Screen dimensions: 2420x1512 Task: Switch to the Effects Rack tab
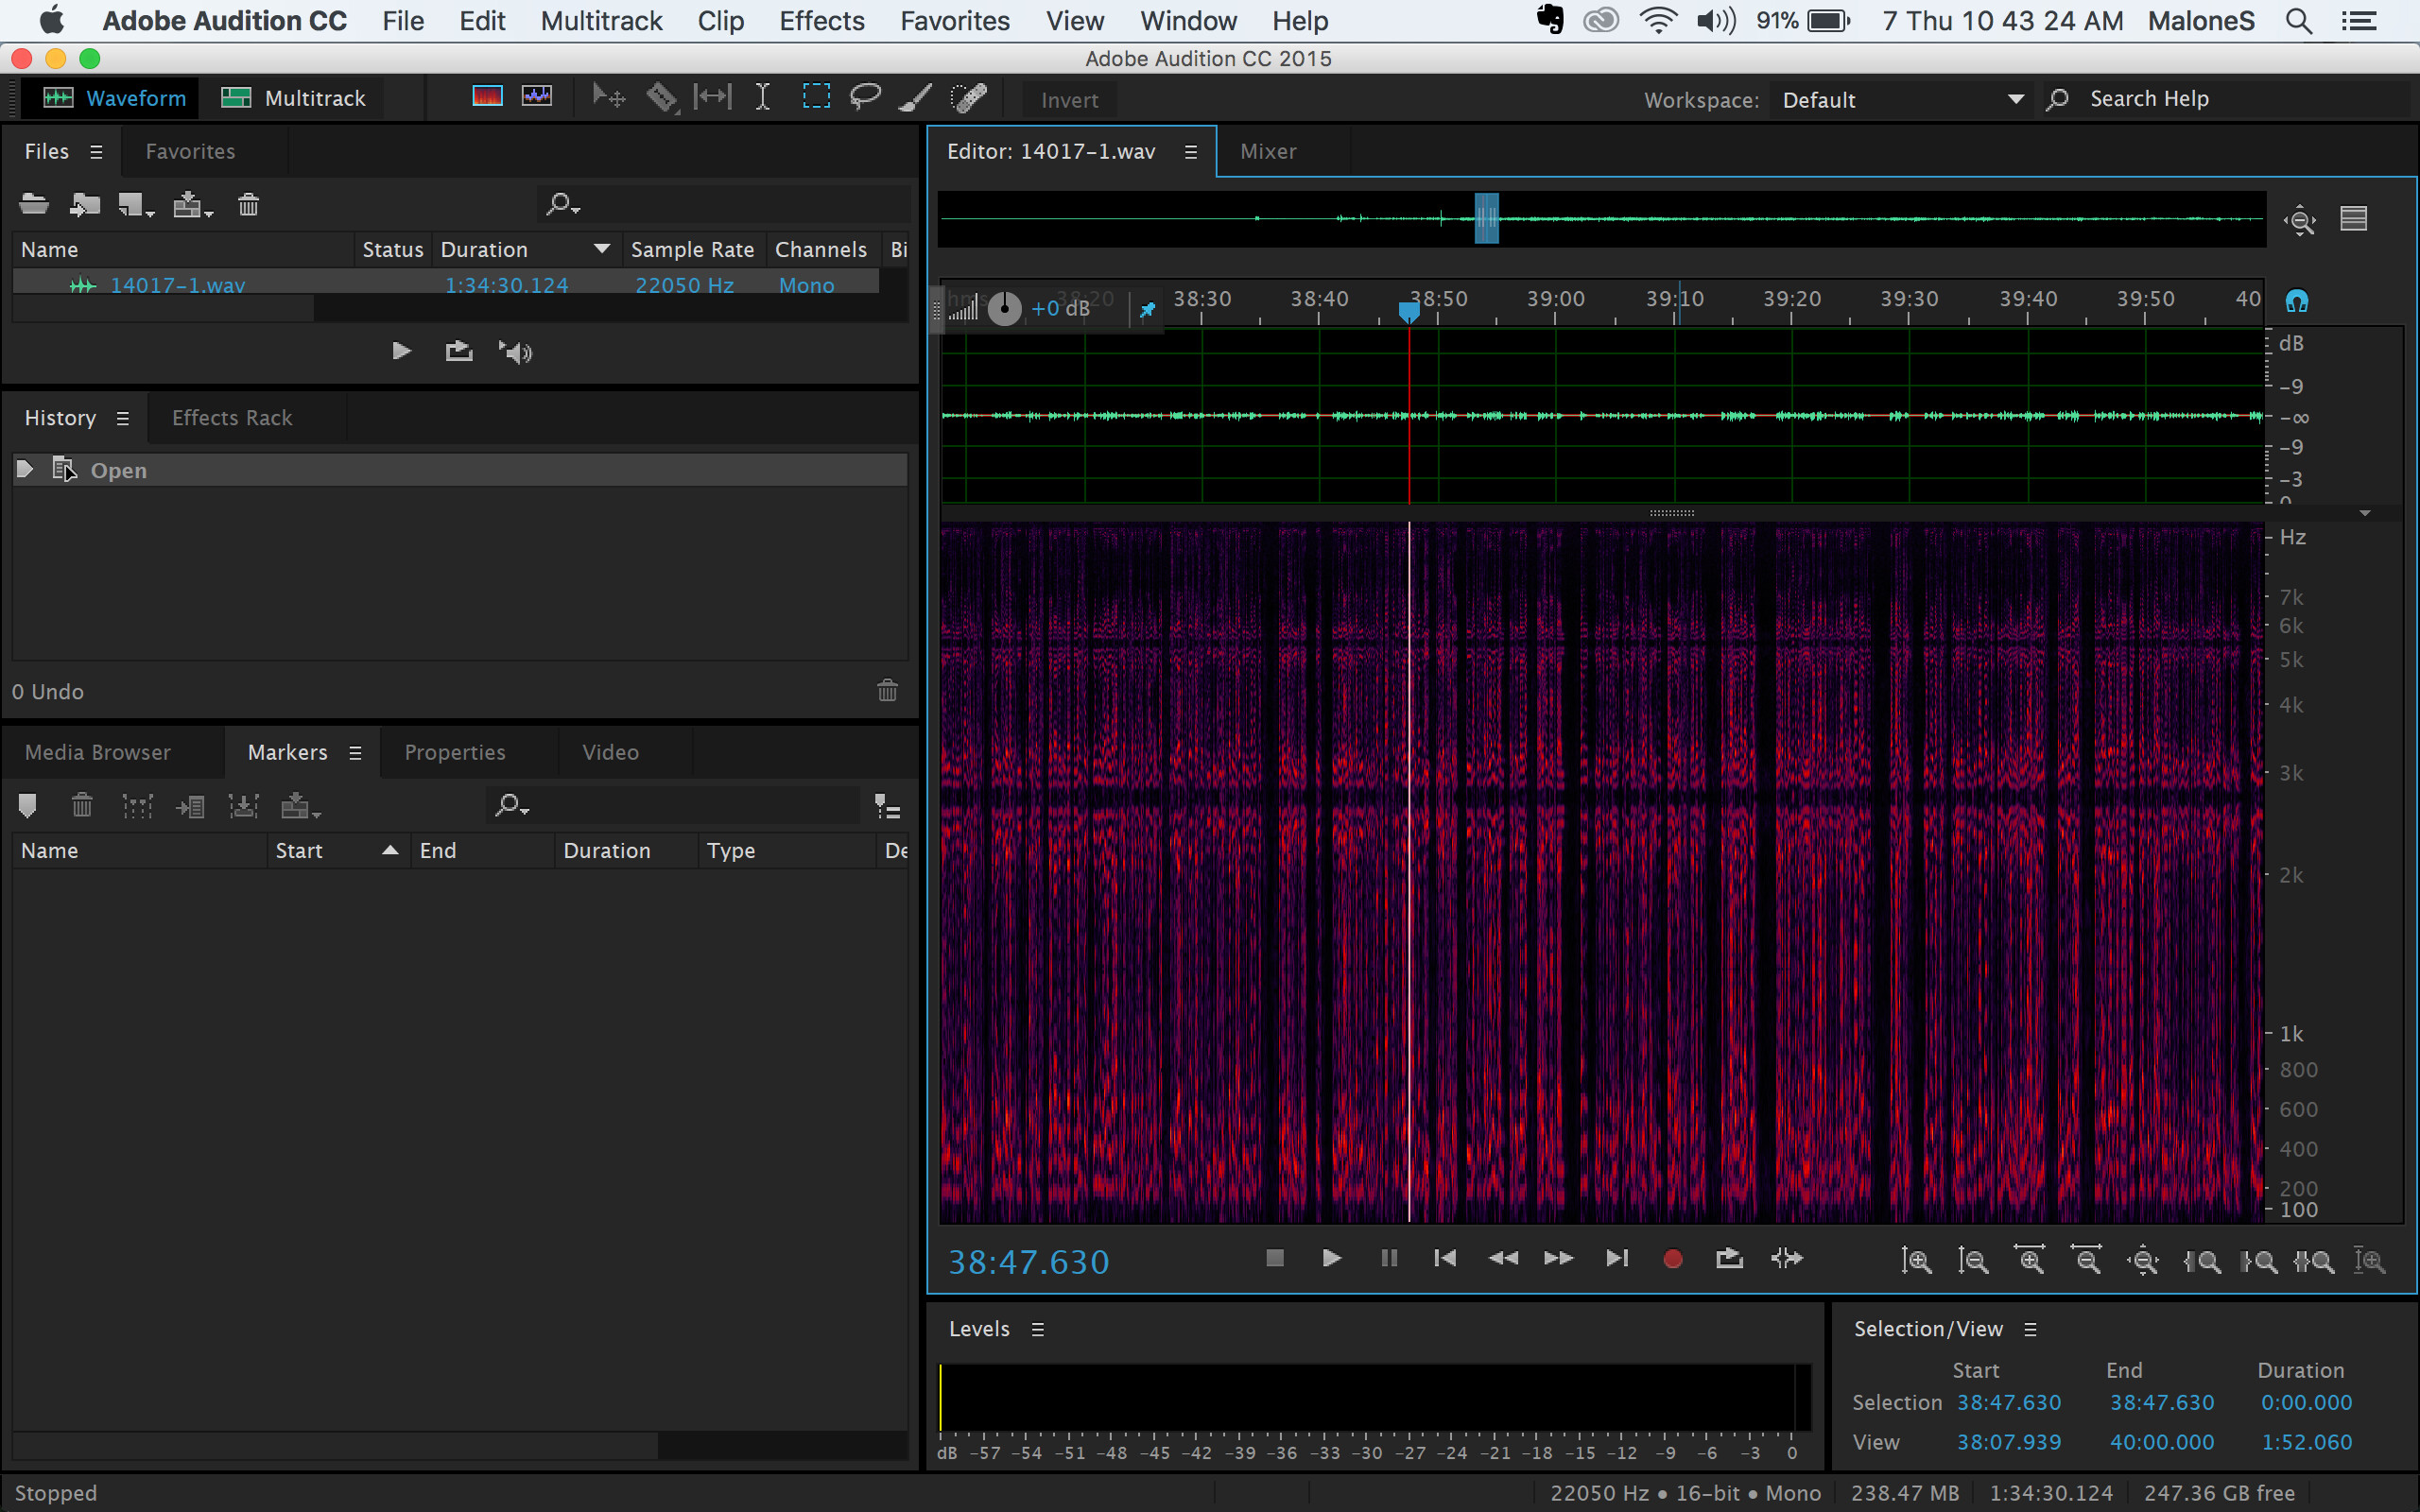(x=232, y=418)
